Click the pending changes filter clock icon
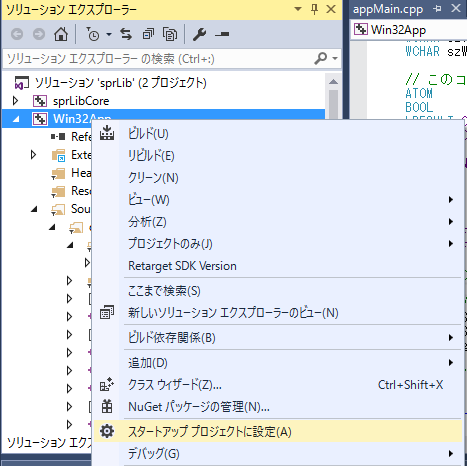Screen dimensions: 467x466 [x=93, y=34]
